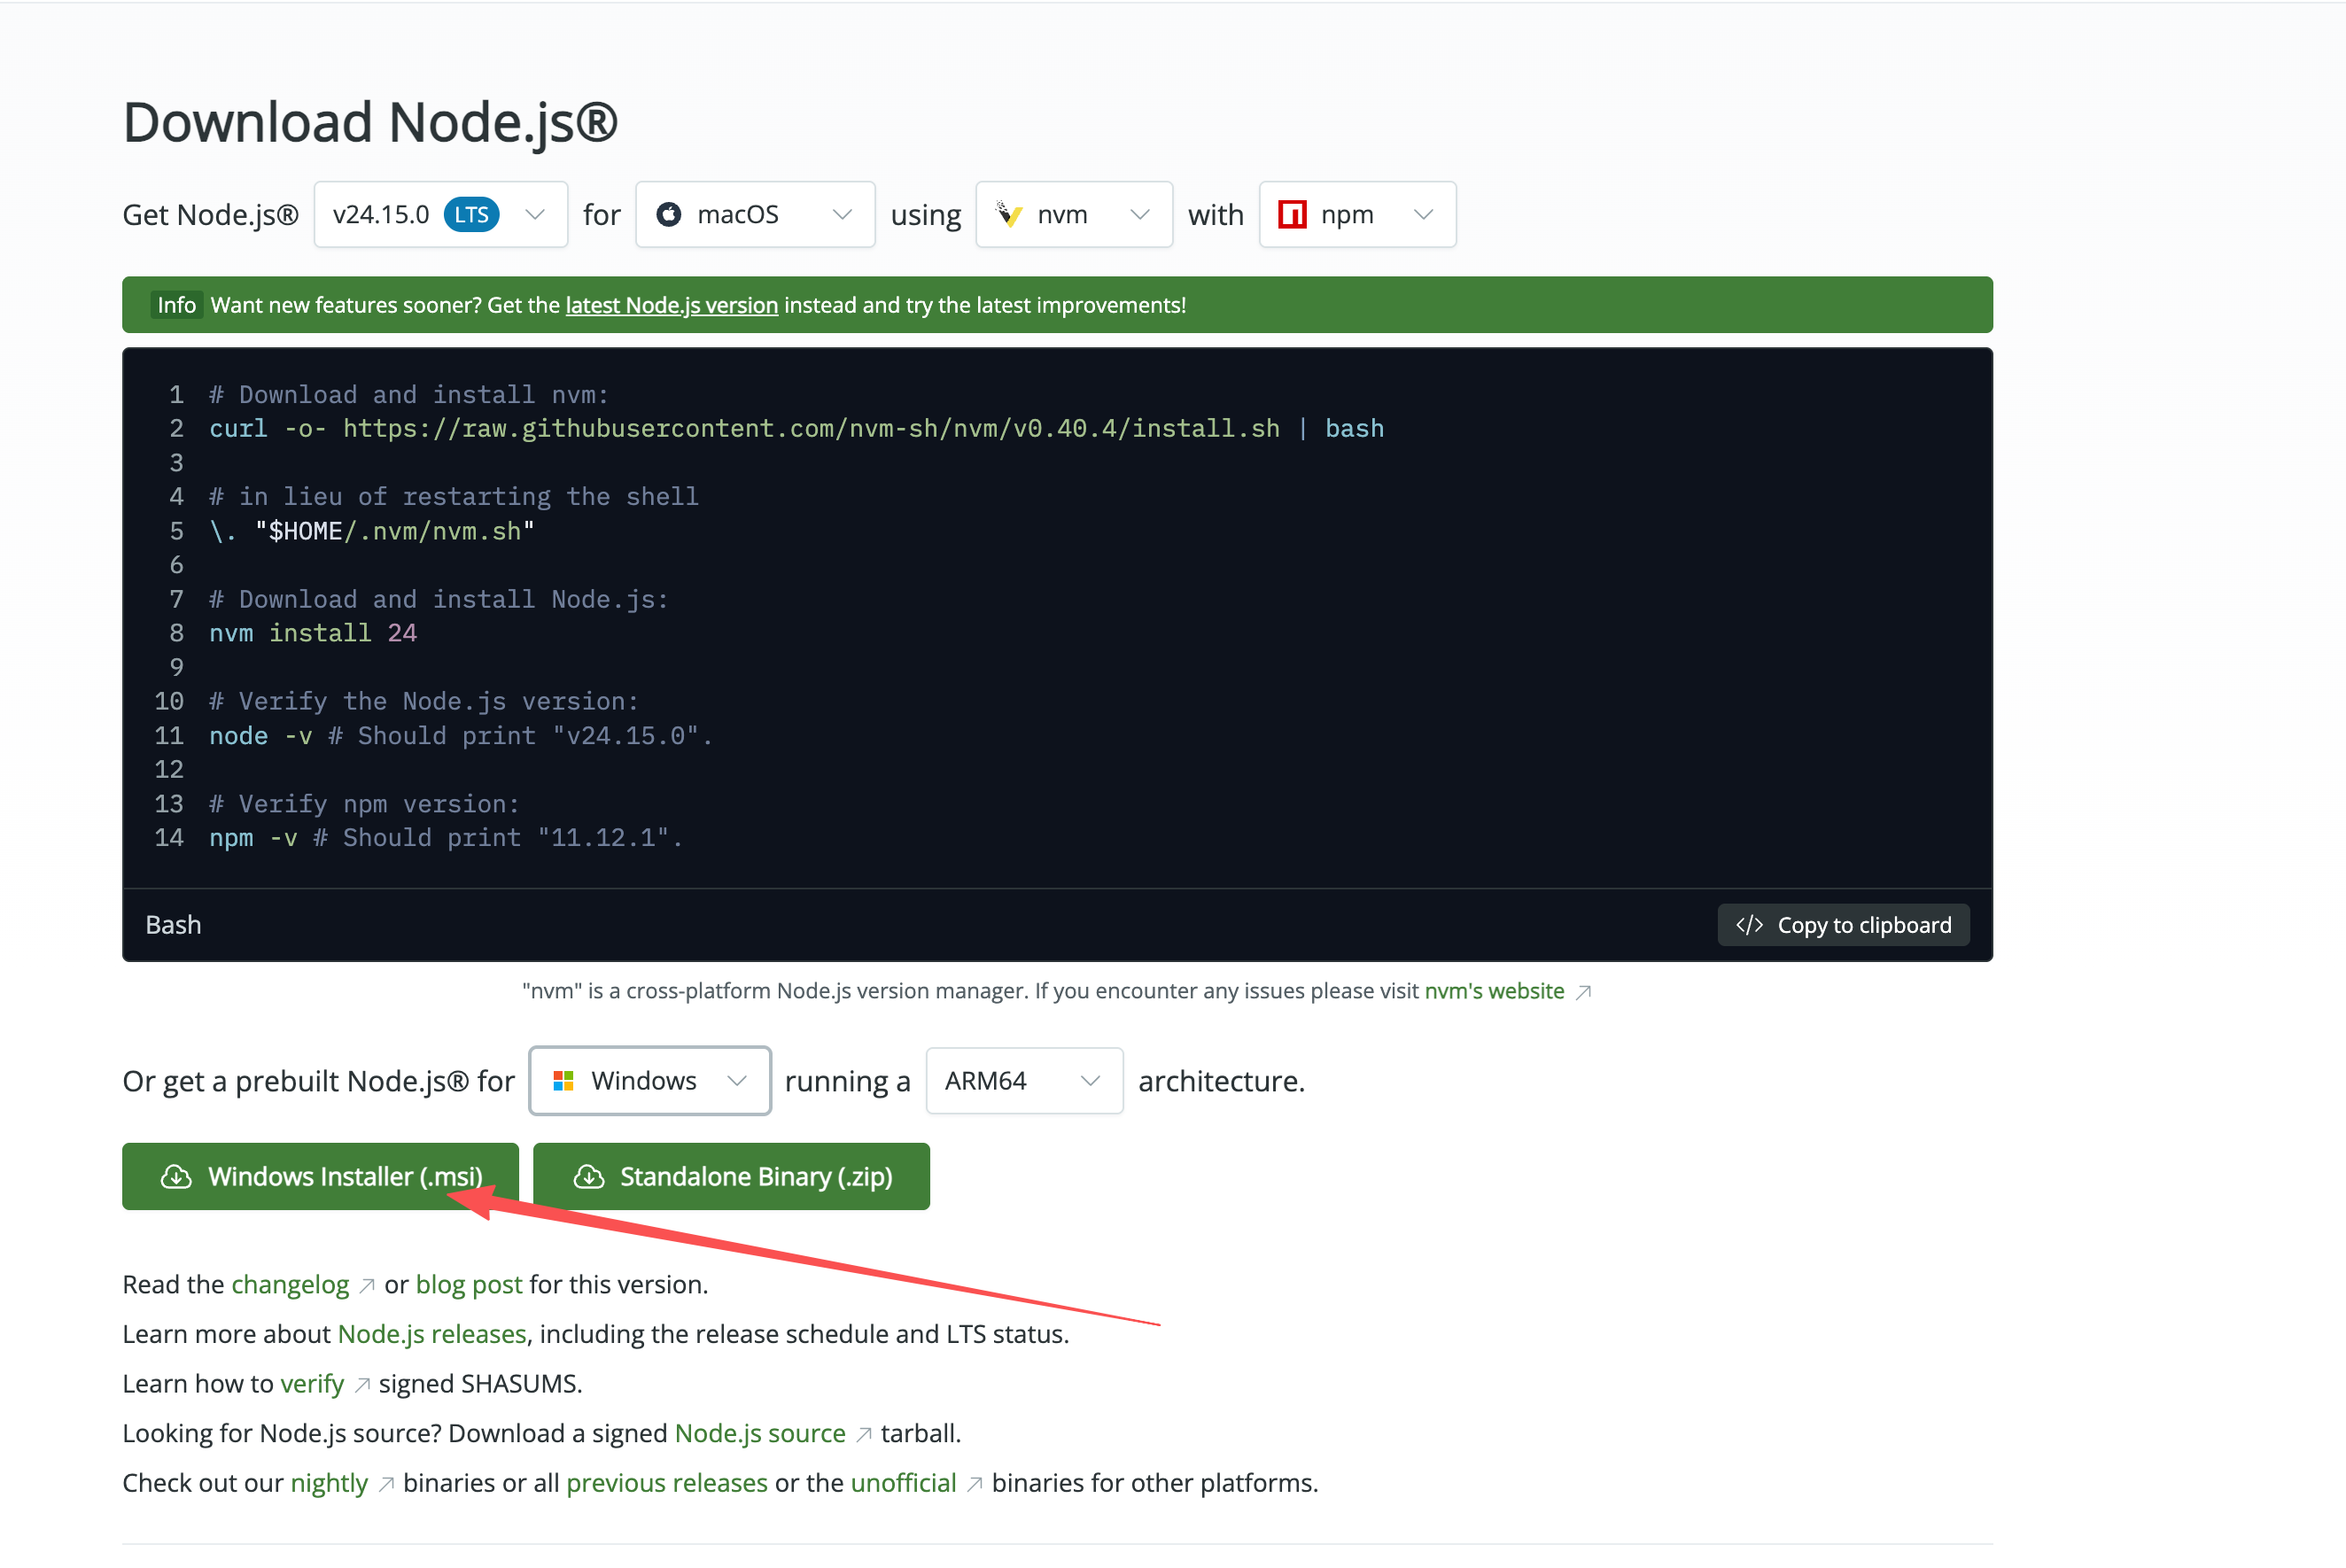The height and width of the screenshot is (1568, 2346).
Task: Download the Windows Installer (.msi)
Action: [320, 1176]
